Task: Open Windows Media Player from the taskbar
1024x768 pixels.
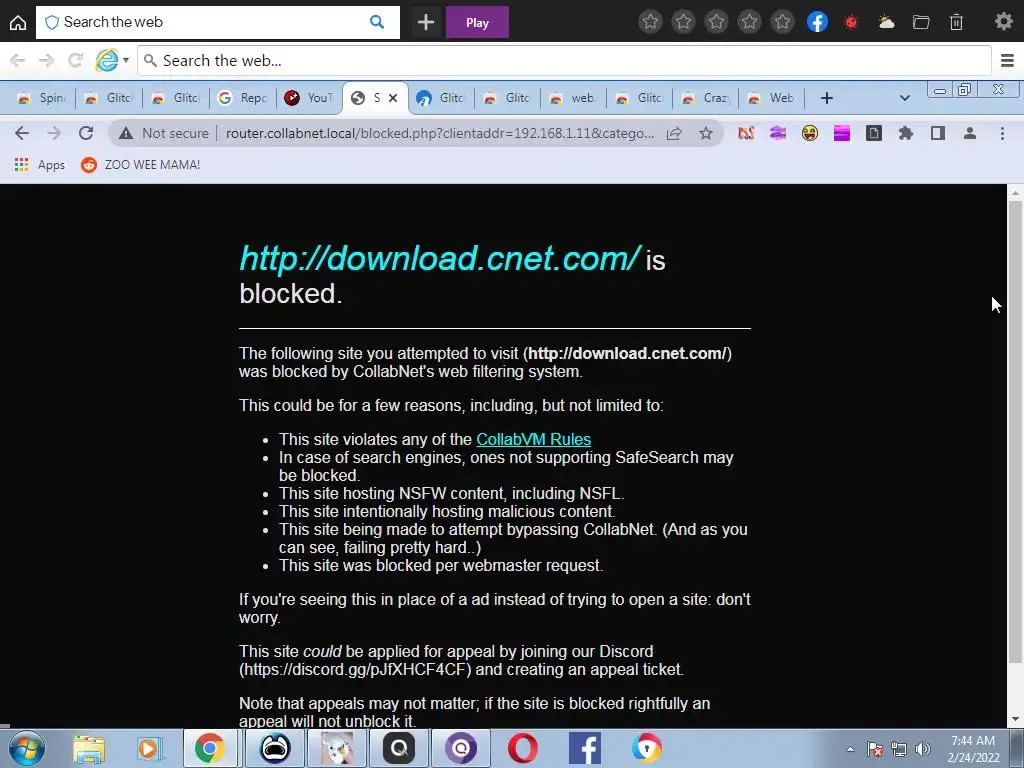Action: tap(148, 749)
